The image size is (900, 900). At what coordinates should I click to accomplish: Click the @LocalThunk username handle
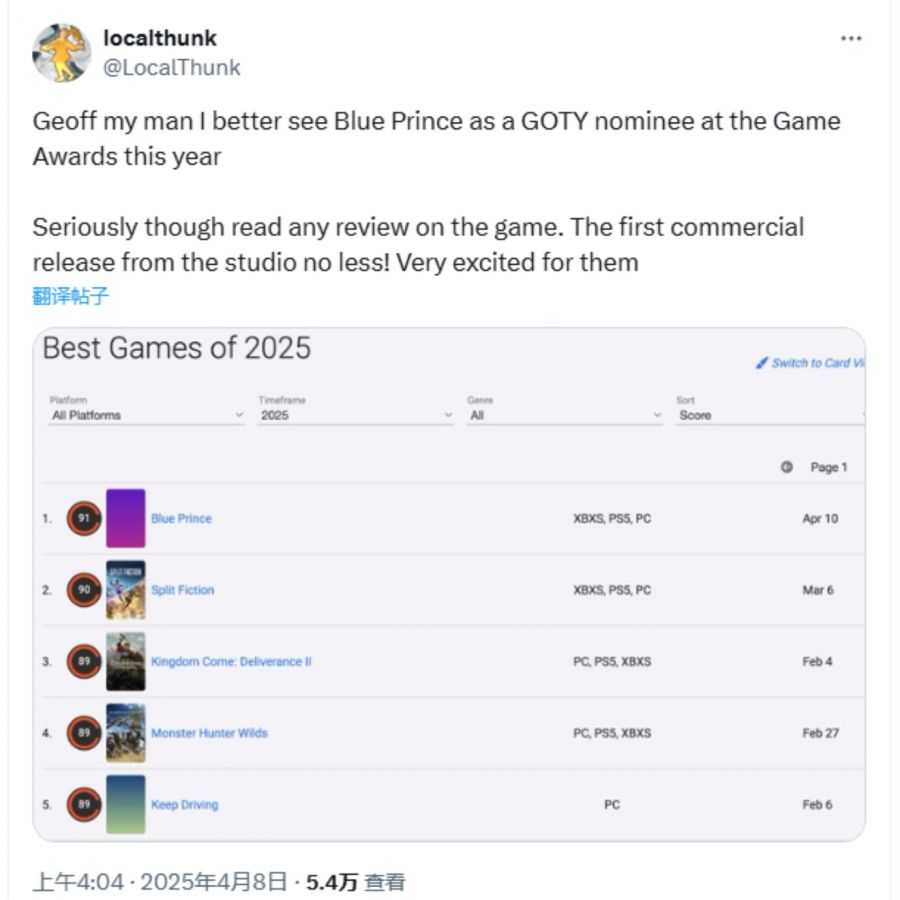[172, 68]
